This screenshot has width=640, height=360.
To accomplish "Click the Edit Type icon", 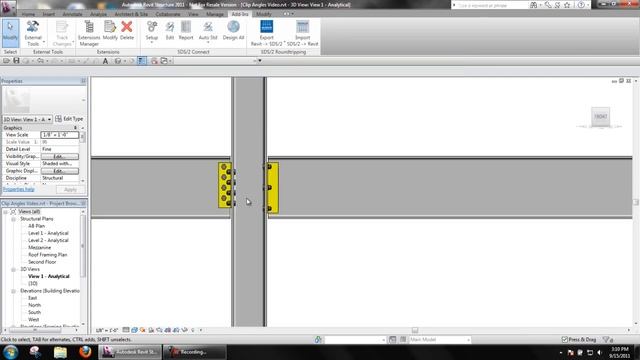I will [x=58, y=119].
